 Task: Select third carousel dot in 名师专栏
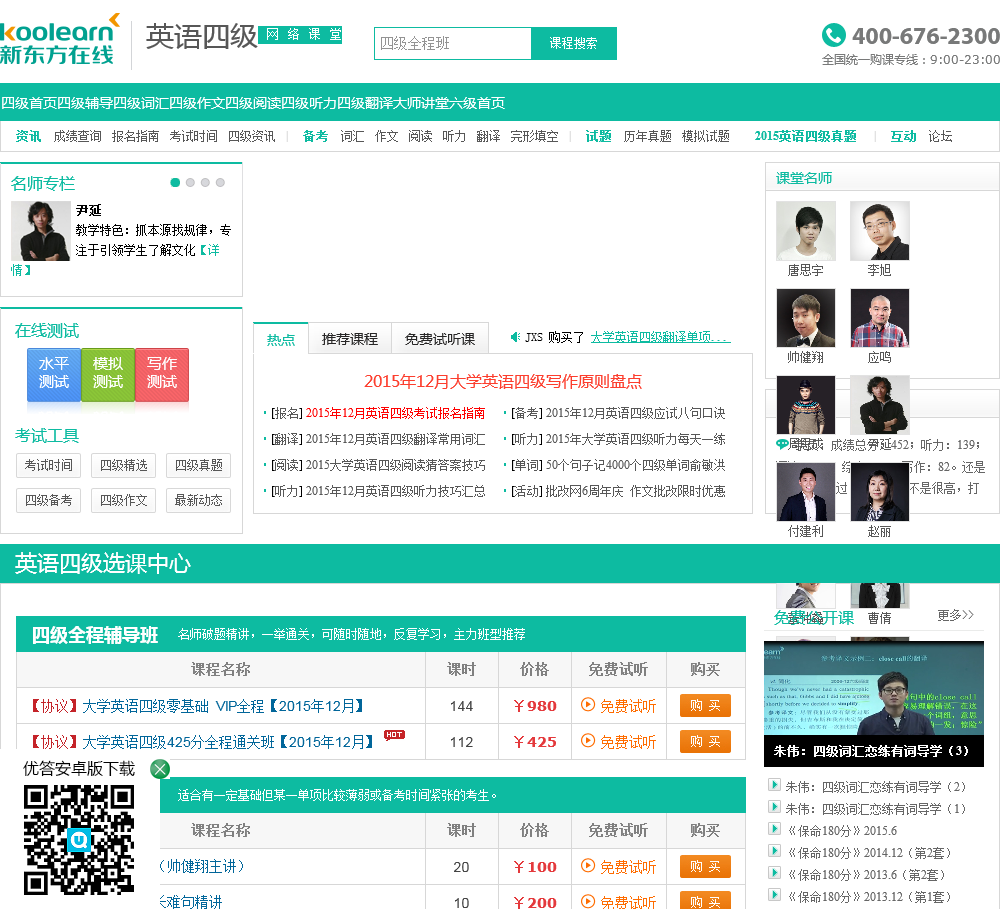(205, 182)
